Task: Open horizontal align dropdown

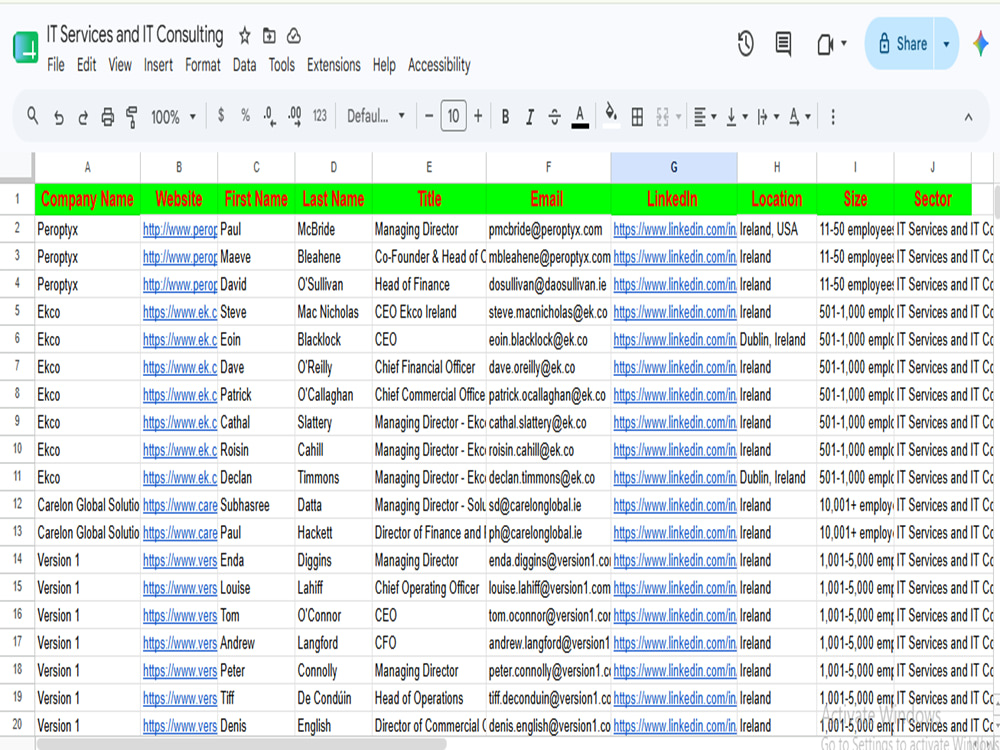Action: coord(705,117)
